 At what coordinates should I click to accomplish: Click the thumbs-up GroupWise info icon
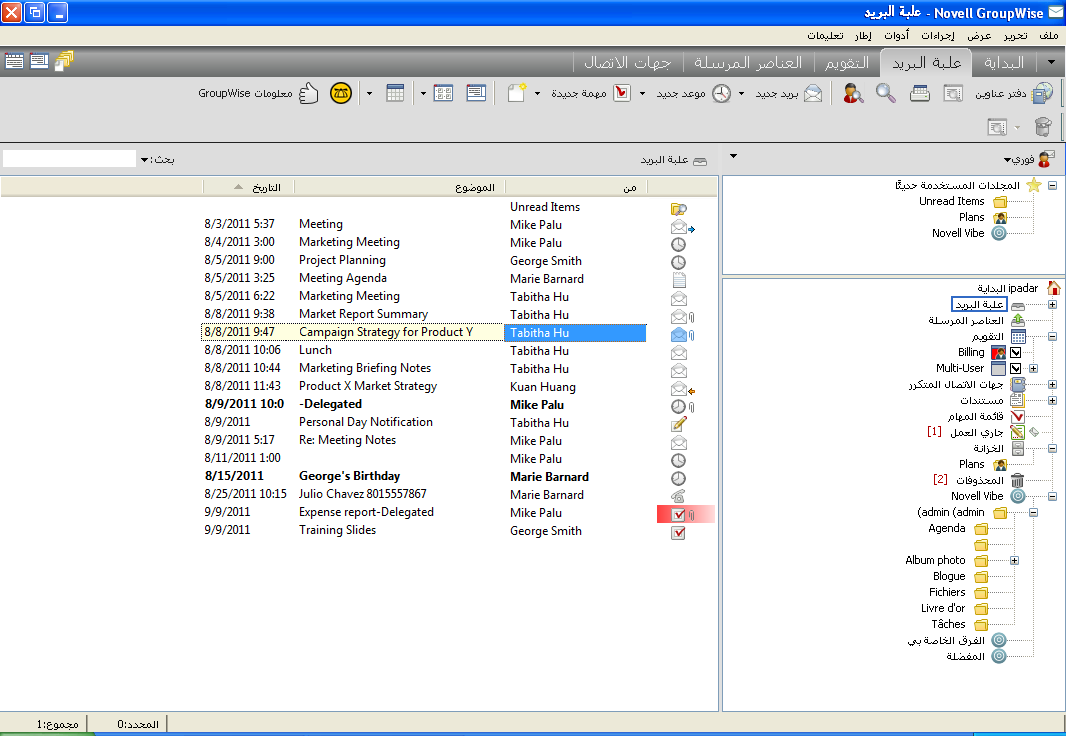[x=309, y=93]
